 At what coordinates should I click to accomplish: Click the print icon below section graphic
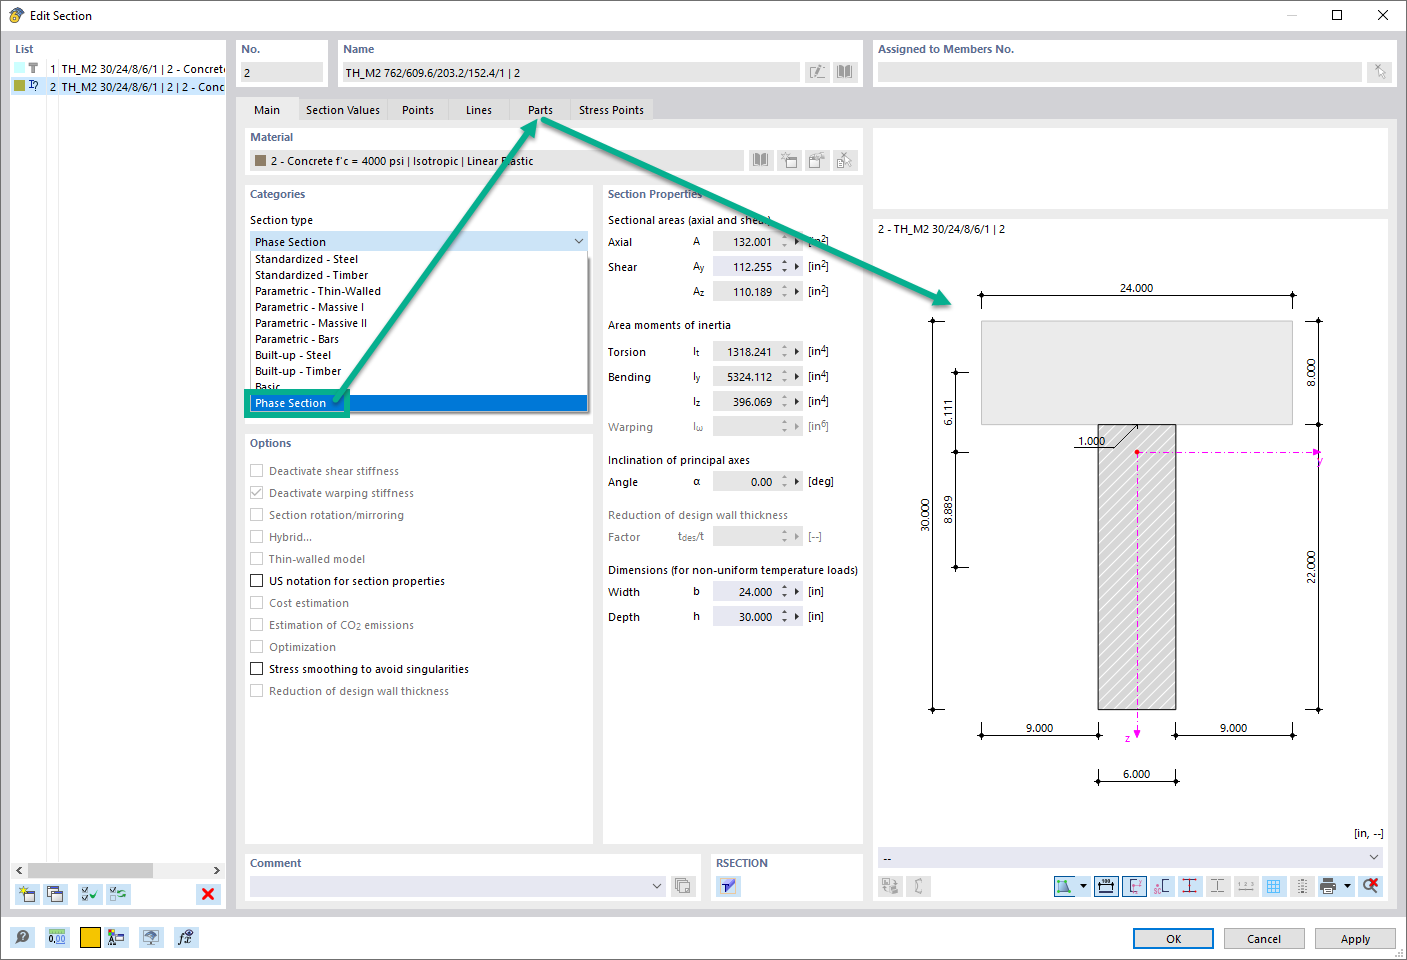(1328, 886)
